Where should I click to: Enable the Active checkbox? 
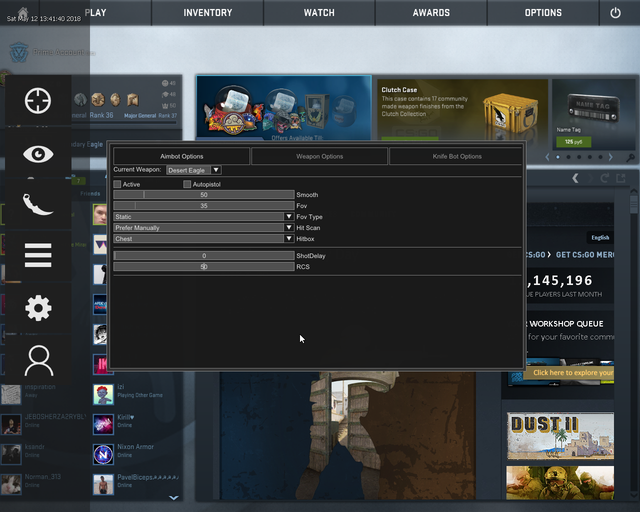[x=118, y=184]
